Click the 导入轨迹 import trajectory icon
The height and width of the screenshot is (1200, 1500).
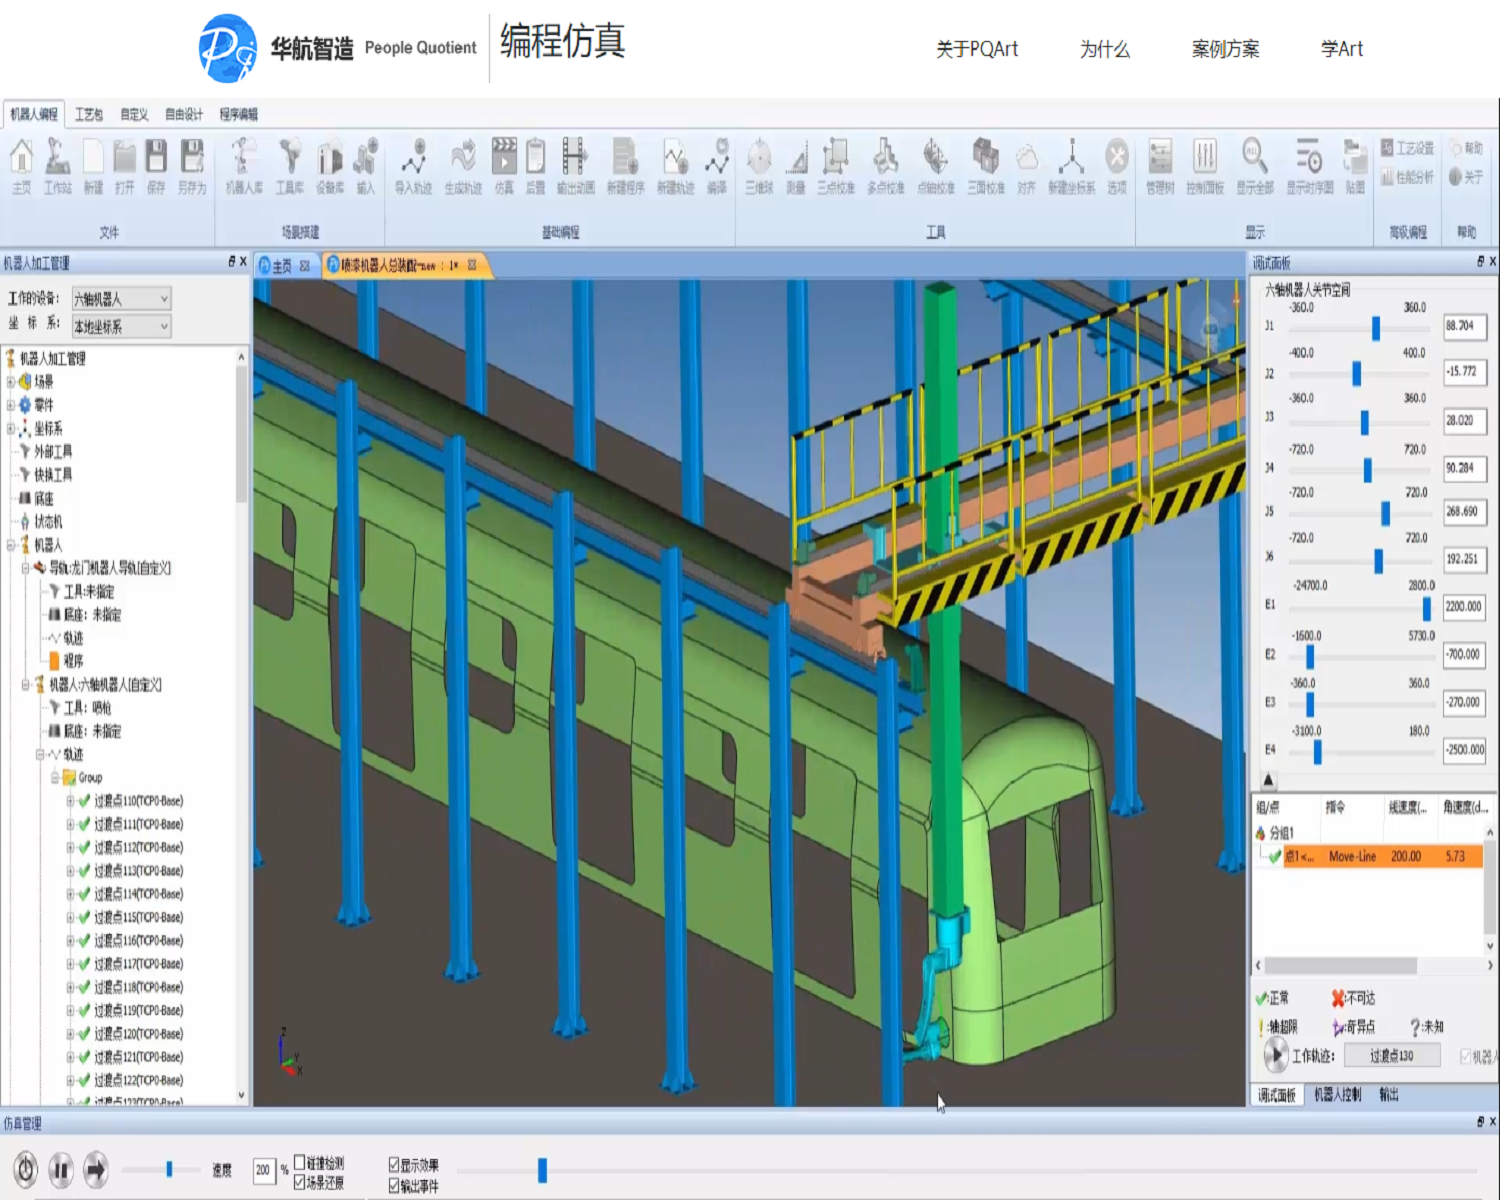point(413,164)
